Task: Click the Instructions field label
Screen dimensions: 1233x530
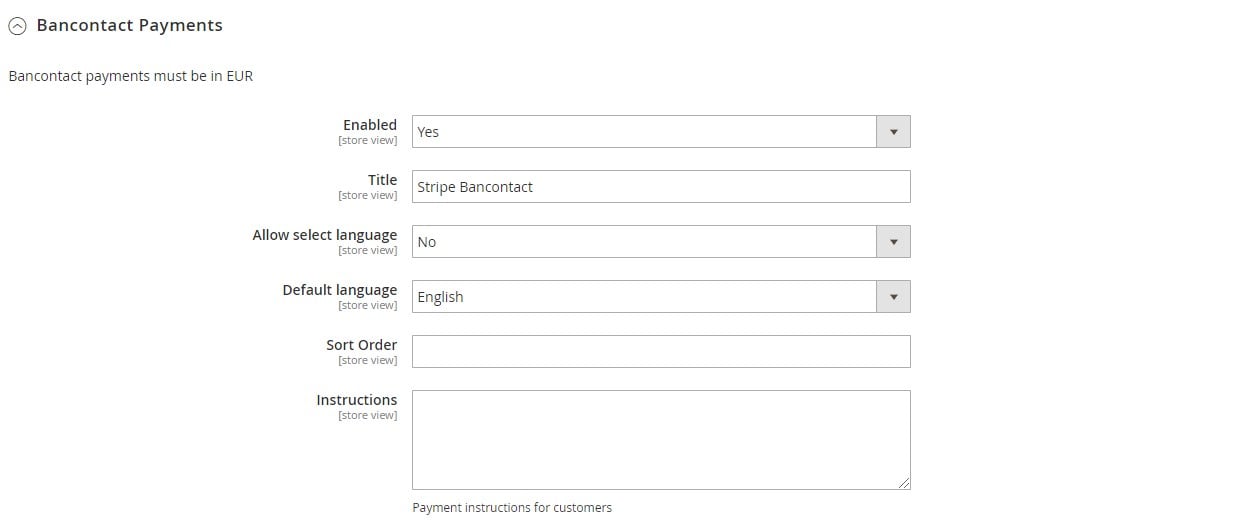Action: (x=357, y=400)
